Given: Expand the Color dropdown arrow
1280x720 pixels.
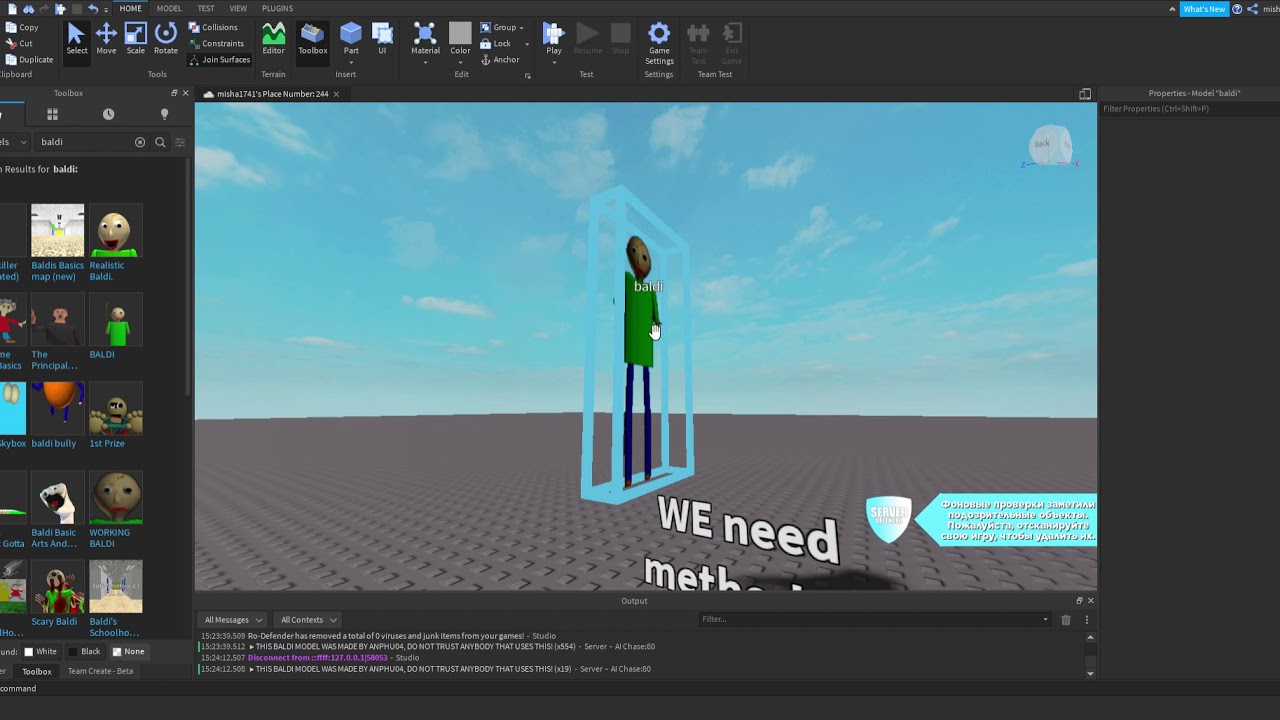Looking at the screenshot, I should 460,62.
